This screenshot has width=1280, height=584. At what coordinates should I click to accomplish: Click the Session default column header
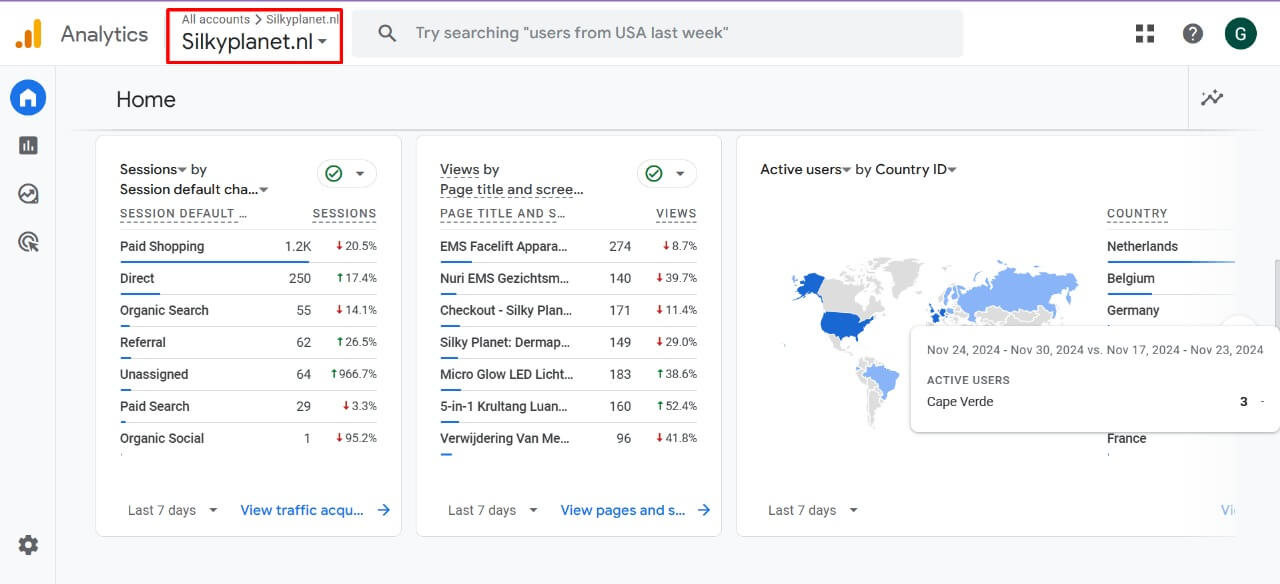point(183,214)
